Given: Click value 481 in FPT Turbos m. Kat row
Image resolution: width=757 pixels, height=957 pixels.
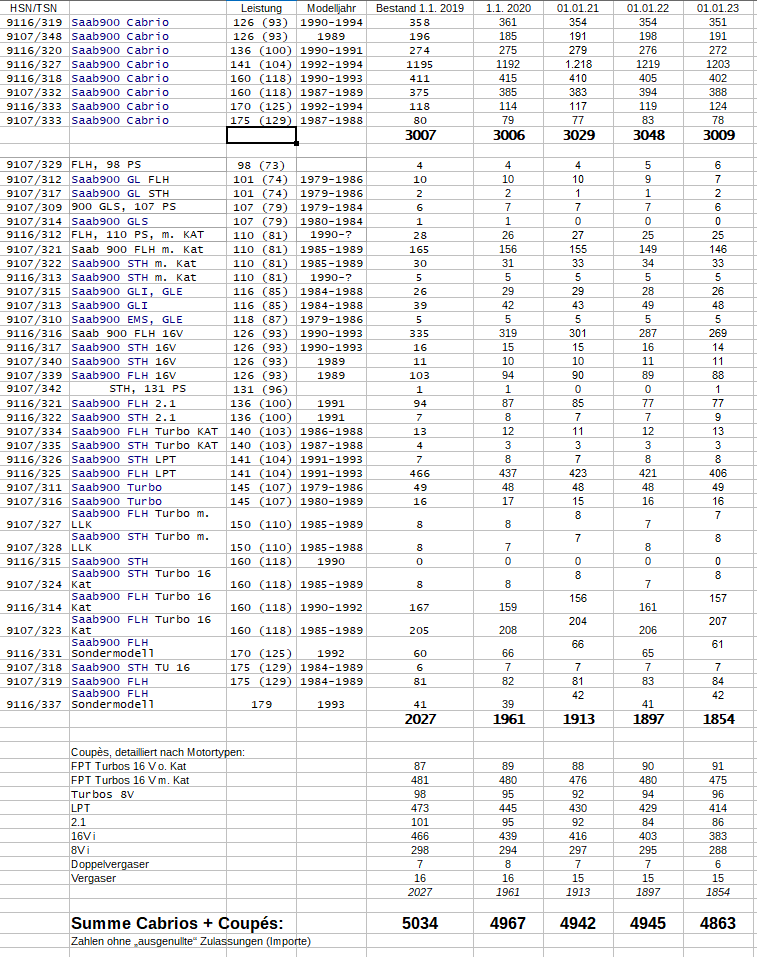Looking at the screenshot, I should tap(420, 780).
